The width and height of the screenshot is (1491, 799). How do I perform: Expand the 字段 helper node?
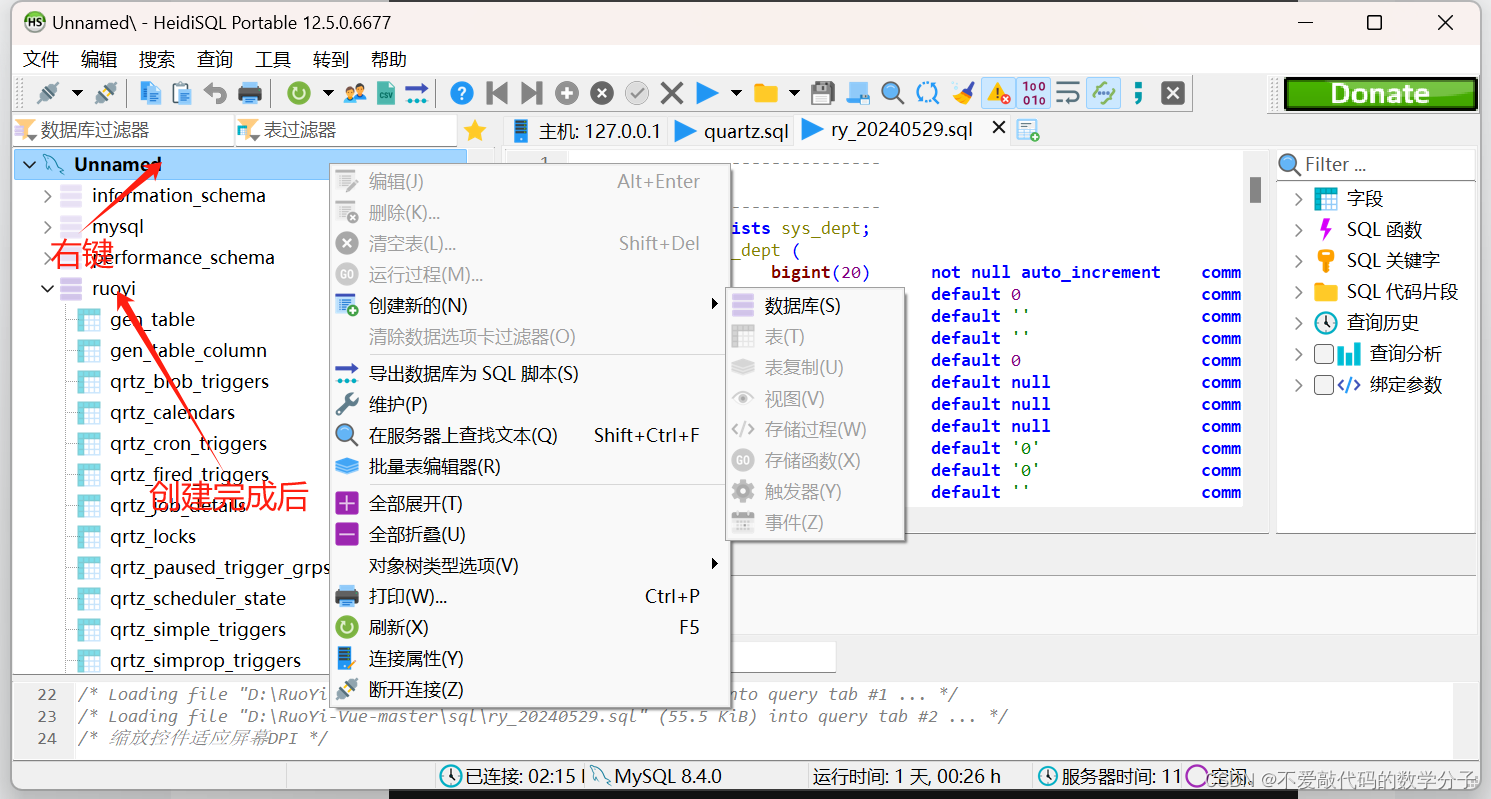click(x=1298, y=199)
